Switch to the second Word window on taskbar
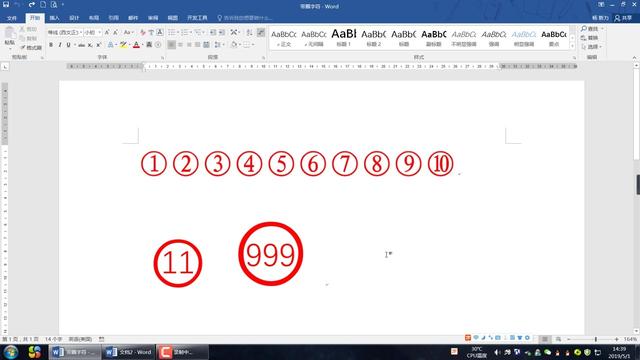The width and height of the screenshot is (640, 360). pos(129,352)
